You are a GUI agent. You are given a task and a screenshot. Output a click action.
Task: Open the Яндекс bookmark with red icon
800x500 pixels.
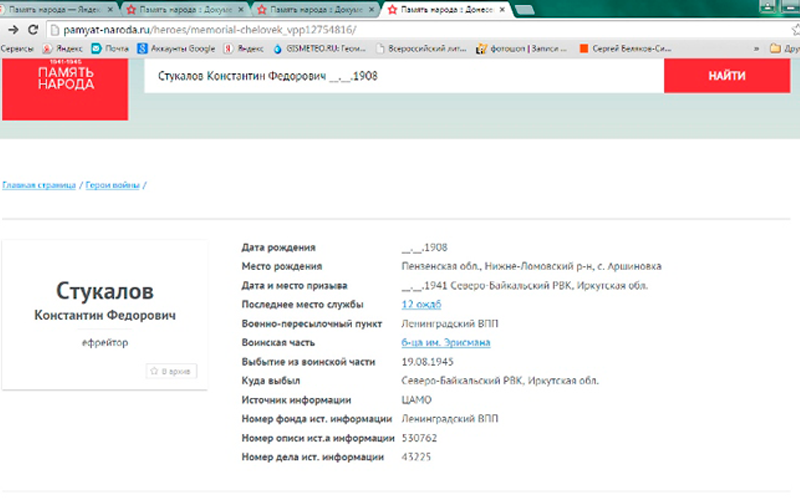coord(62,48)
